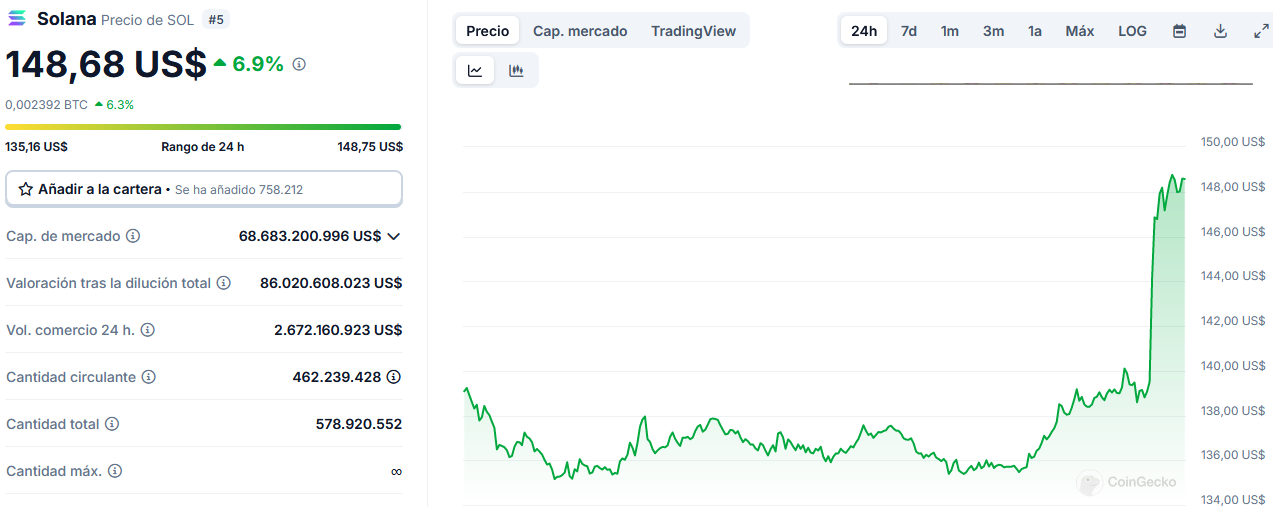This screenshot has height=507, width=1273.
Task: Click the 24h range progress bar
Action: (x=203, y=127)
